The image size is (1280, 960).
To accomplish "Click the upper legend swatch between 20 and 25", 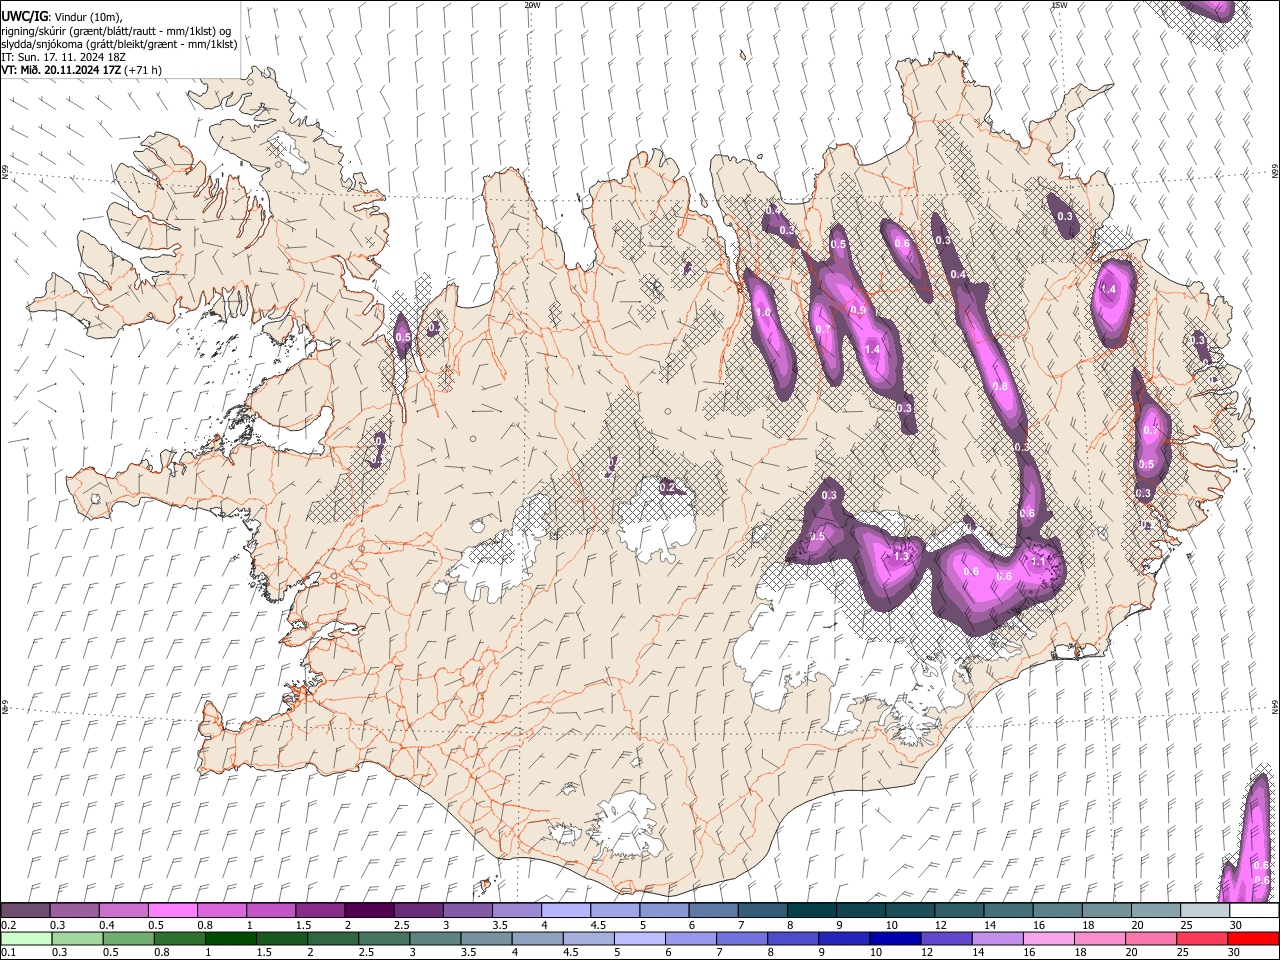I will [x=1156, y=911].
